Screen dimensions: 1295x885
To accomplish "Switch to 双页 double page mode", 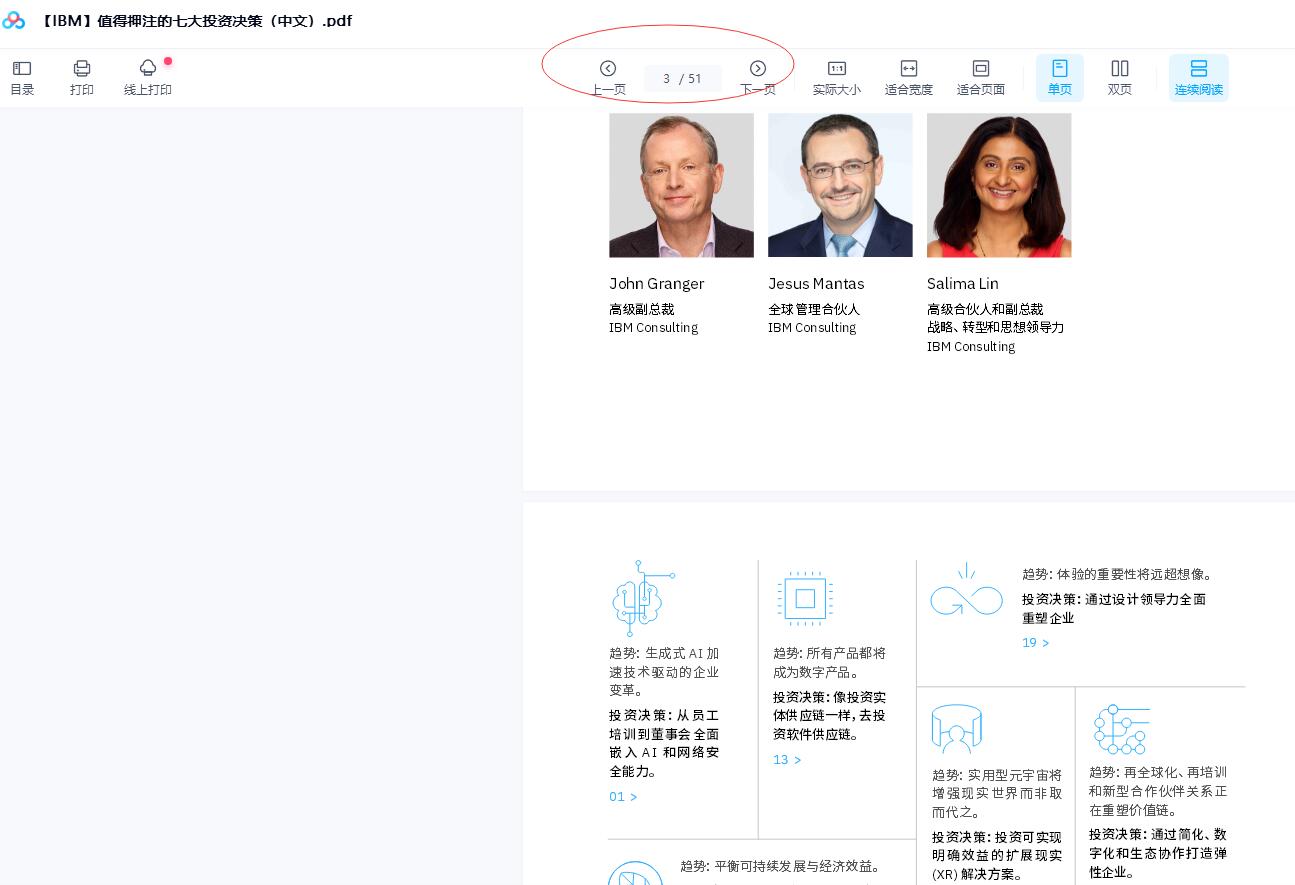I will pos(1120,77).
